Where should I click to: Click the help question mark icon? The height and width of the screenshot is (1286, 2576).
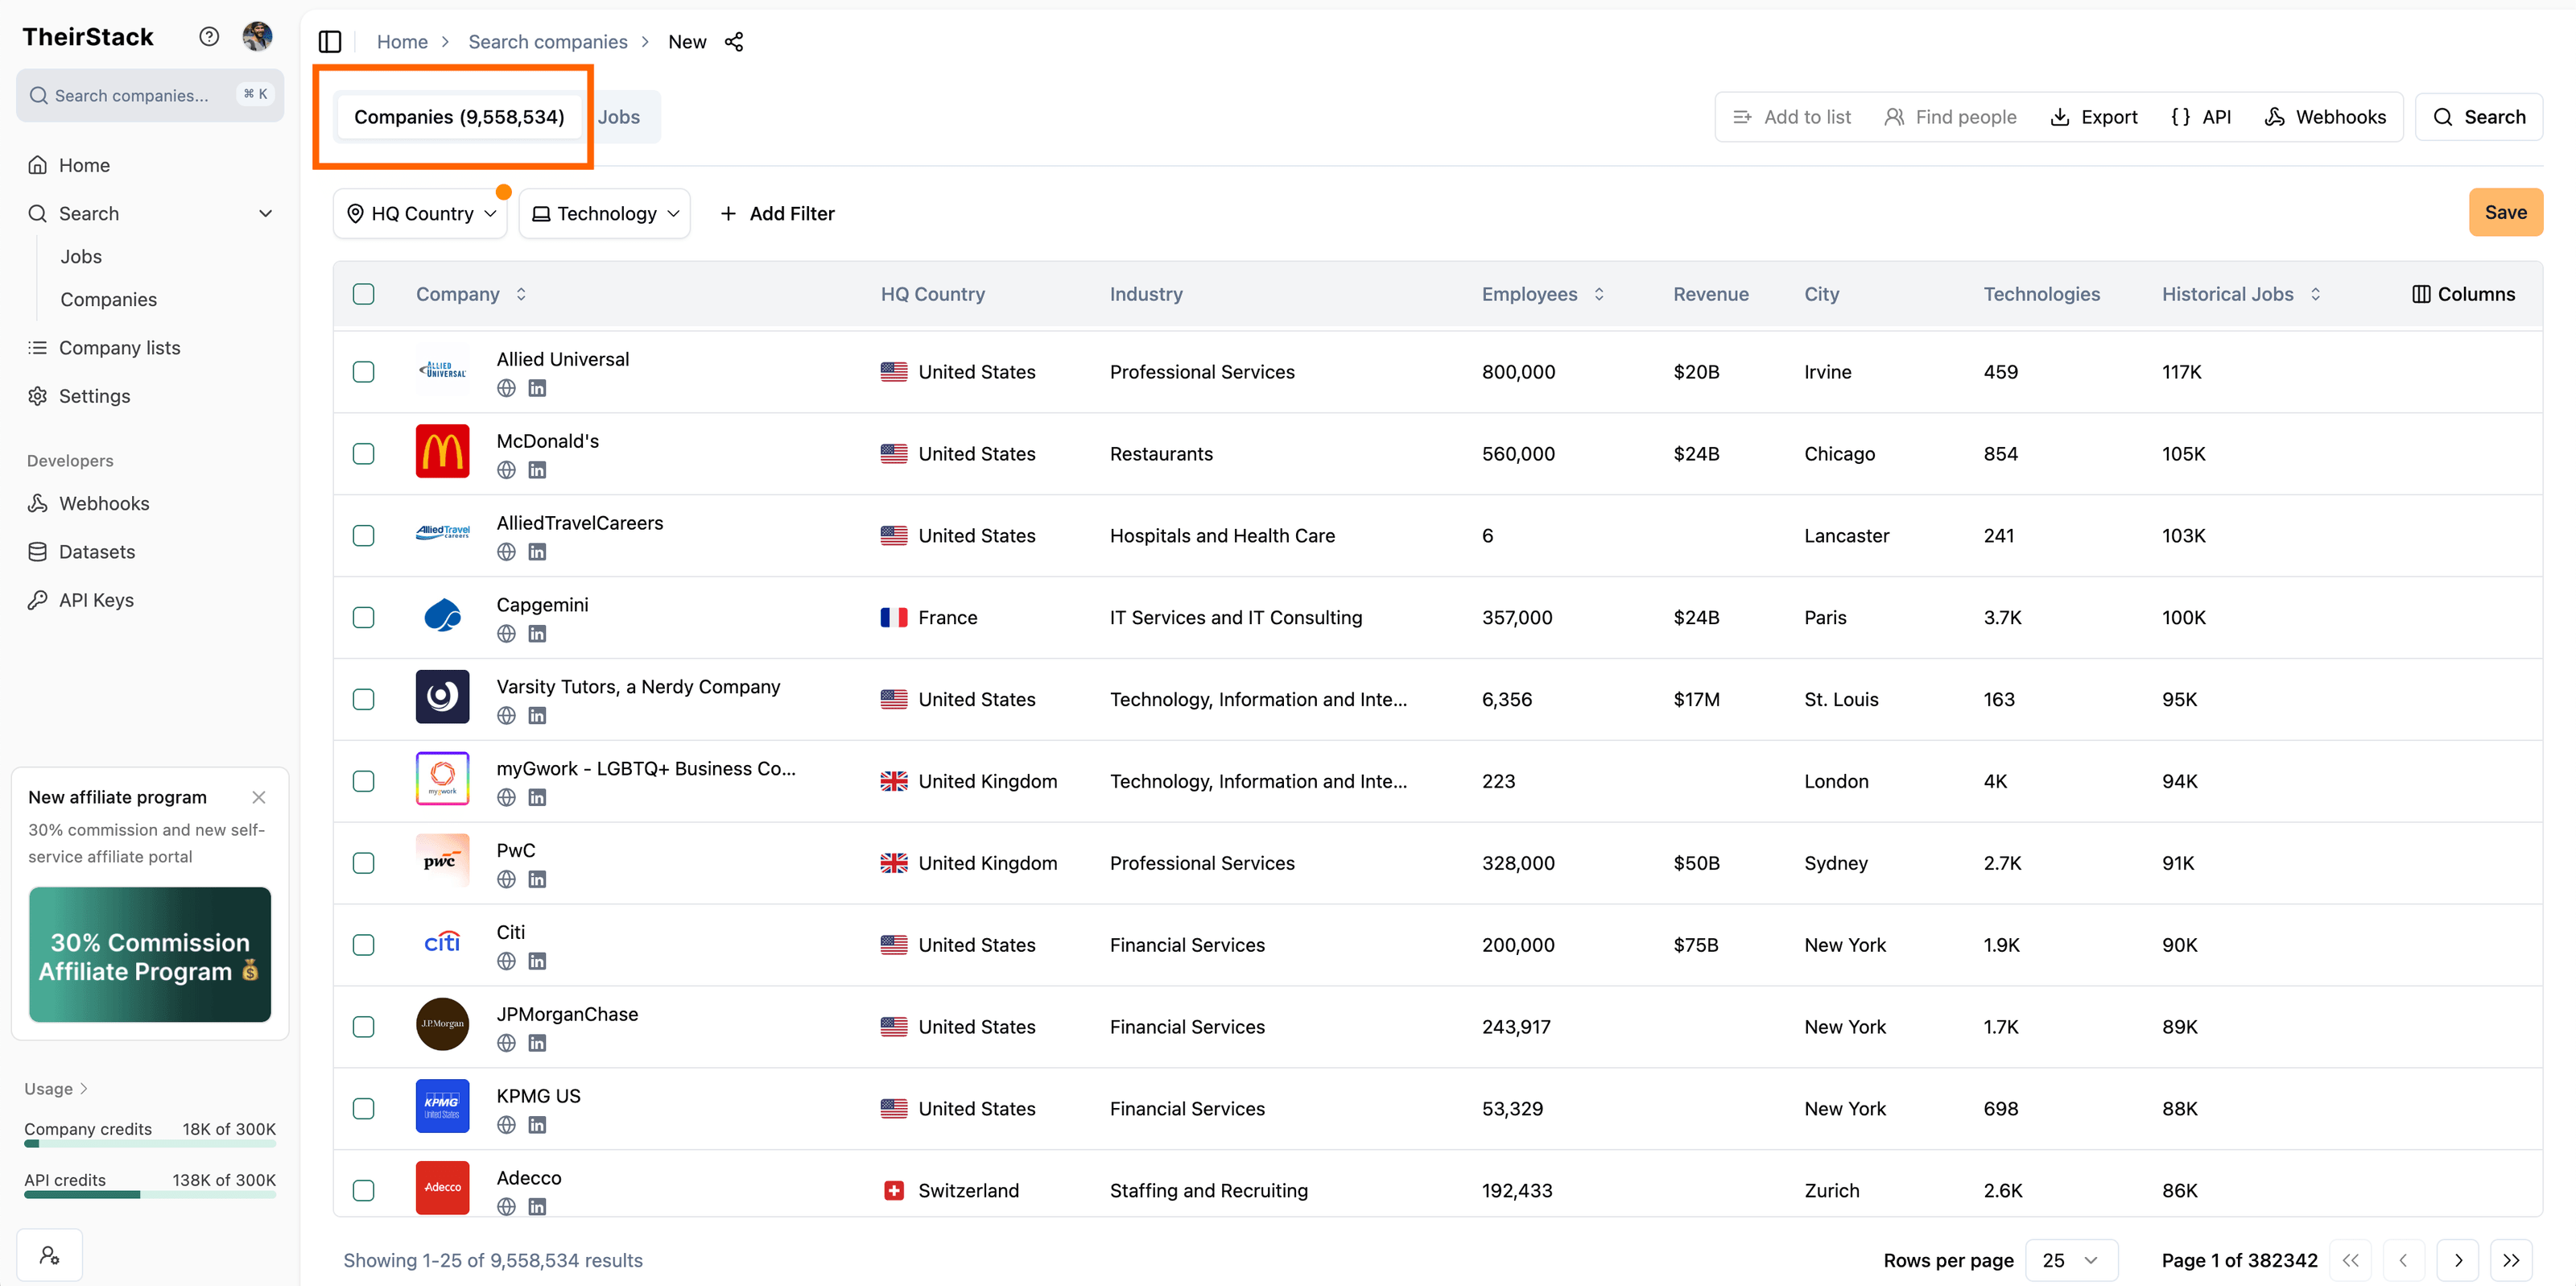(209, 36)
